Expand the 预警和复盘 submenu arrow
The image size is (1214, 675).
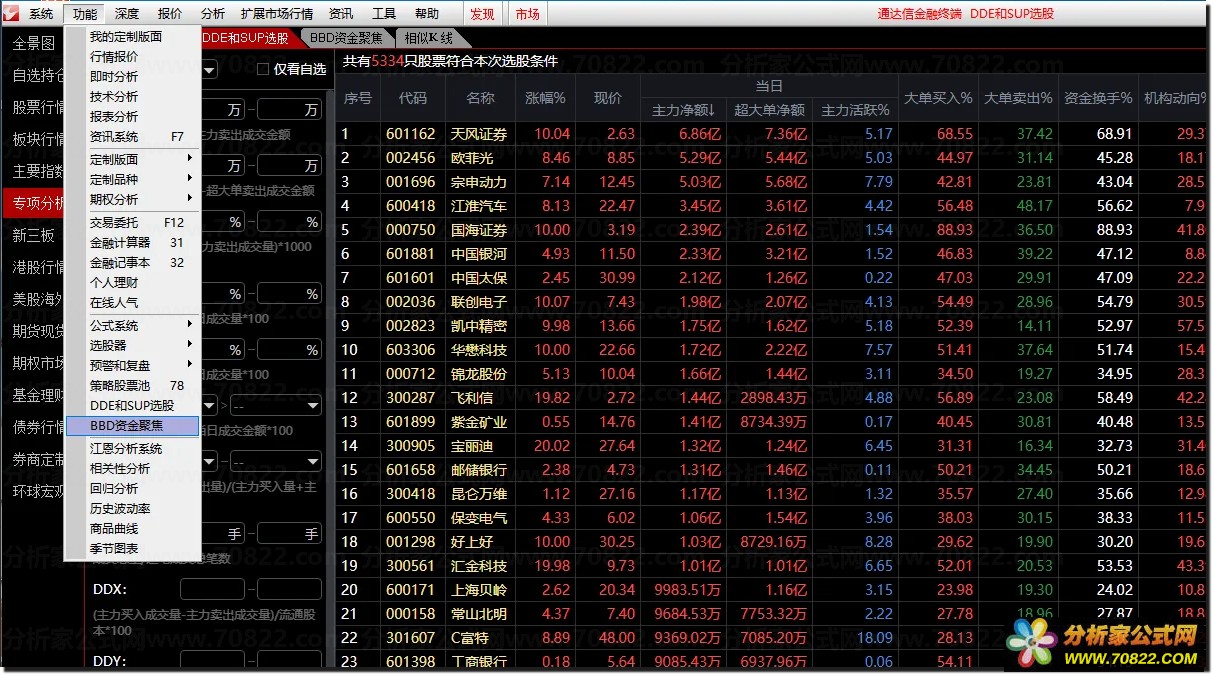189,365
